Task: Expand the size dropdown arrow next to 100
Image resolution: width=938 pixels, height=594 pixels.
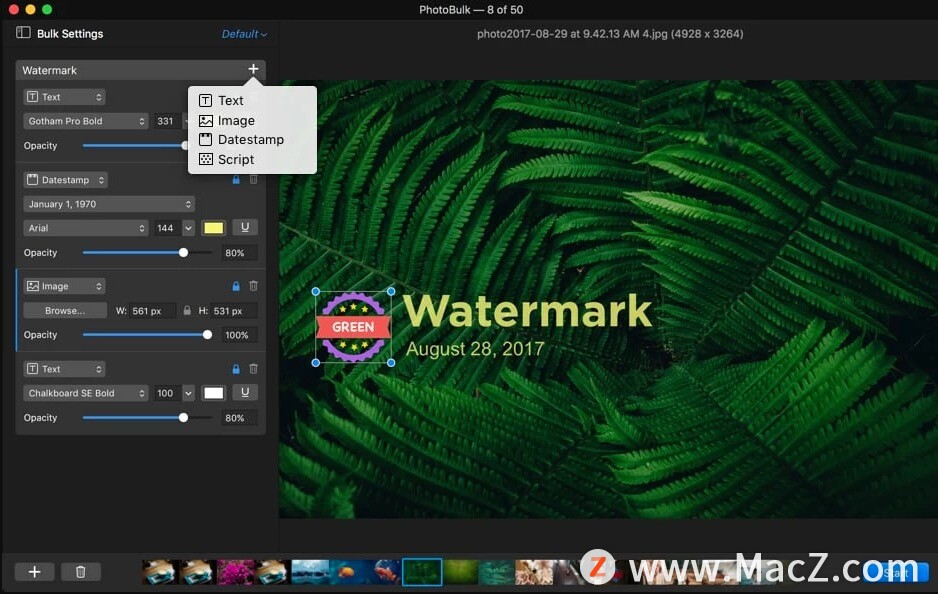Action: [x=188, y=393]
